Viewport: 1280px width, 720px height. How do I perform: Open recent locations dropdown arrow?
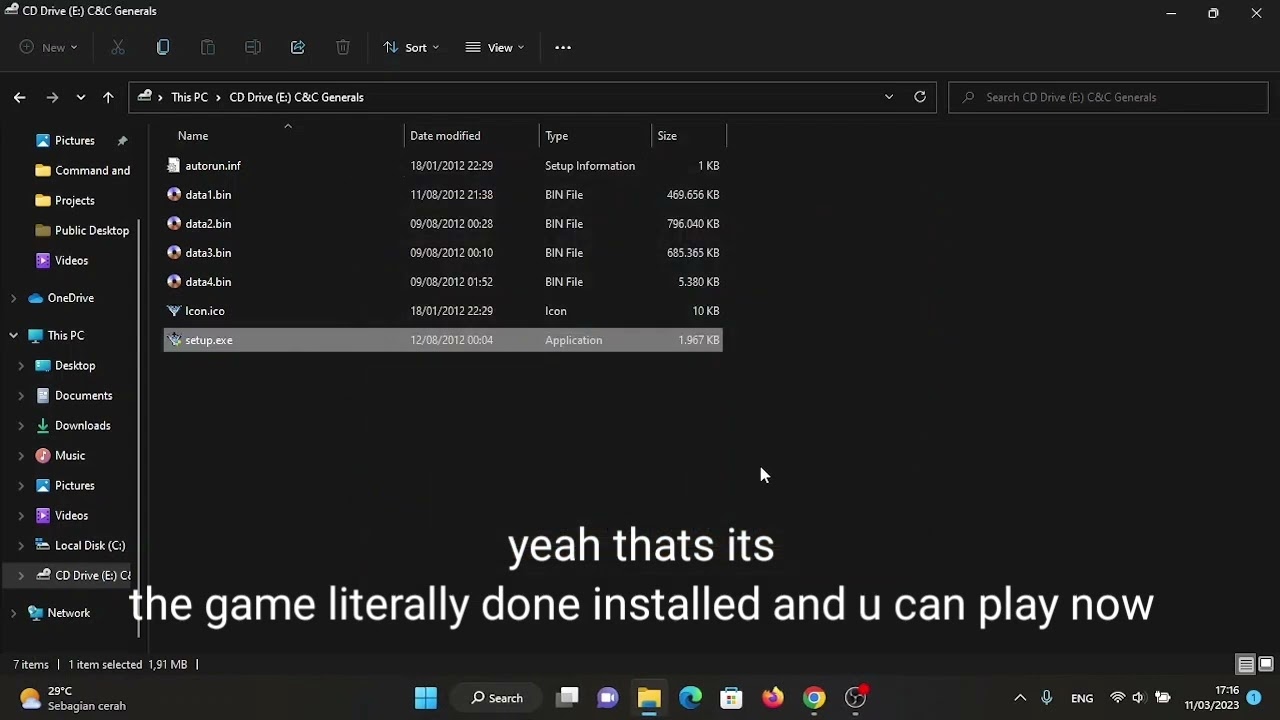[x=81, y=97]
